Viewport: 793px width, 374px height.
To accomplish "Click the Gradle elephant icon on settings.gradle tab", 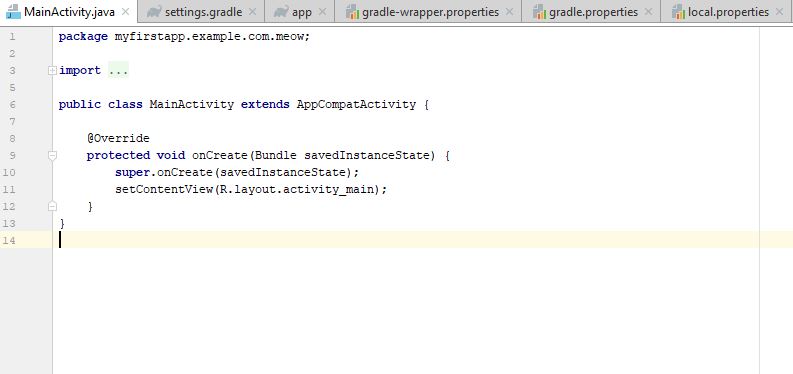I will pos(154,12).
